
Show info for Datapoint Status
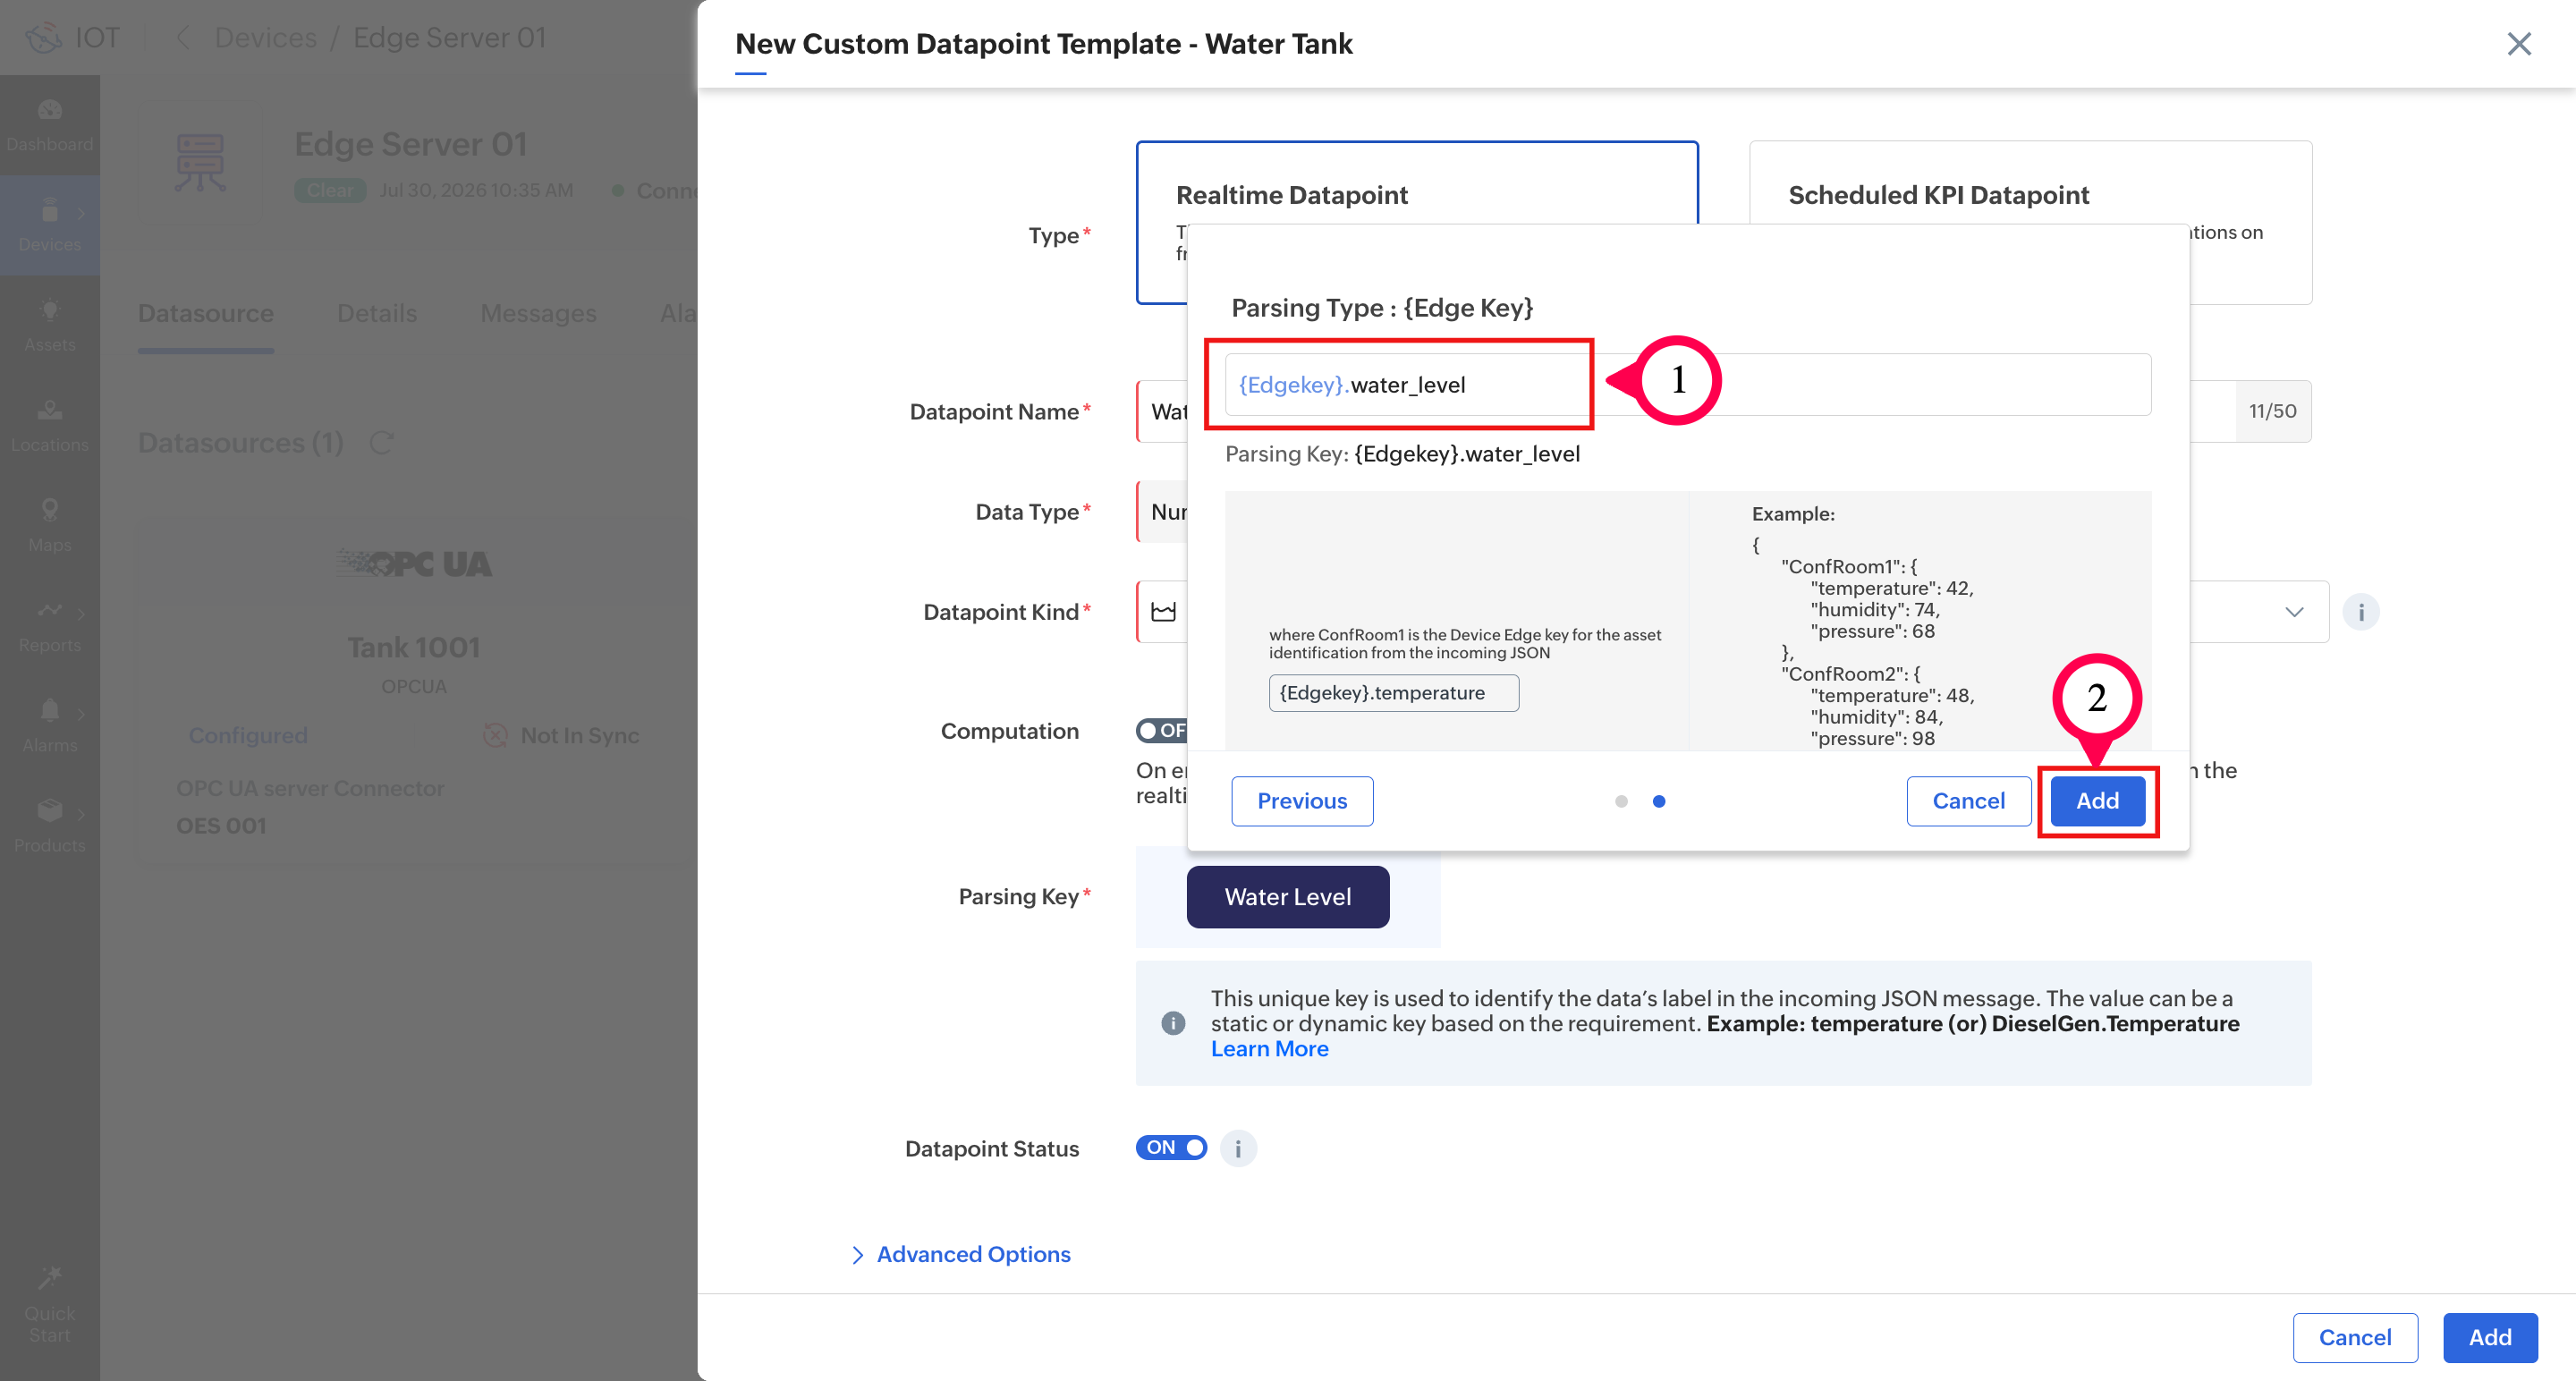pos(1237,1148)
